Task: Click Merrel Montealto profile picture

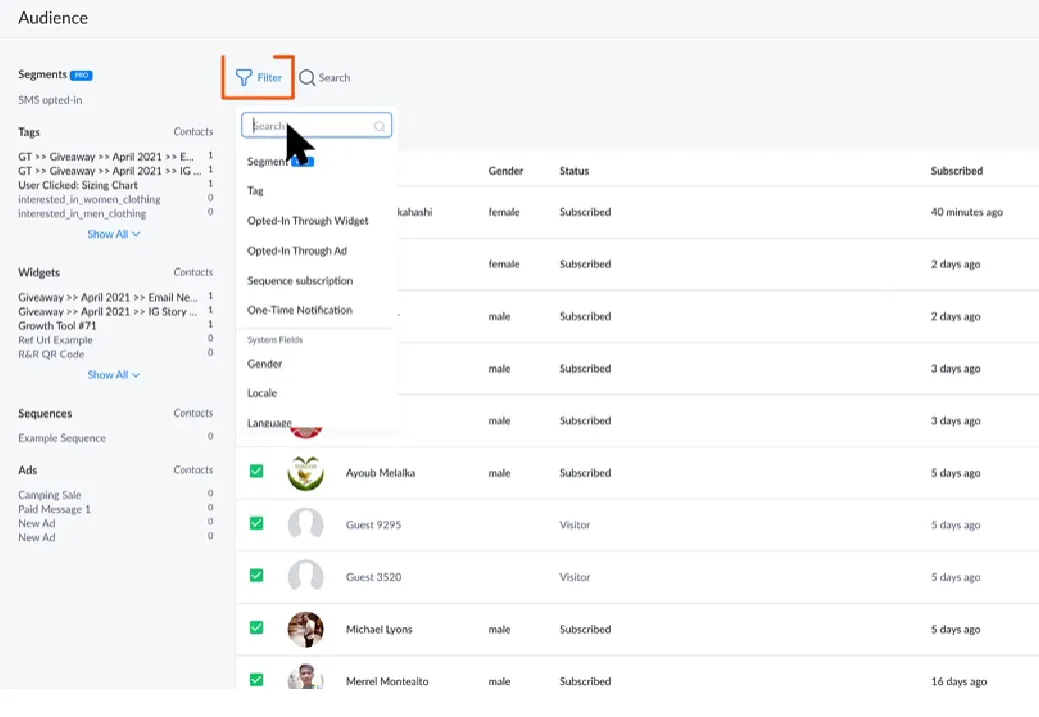Action: point(305,679)
